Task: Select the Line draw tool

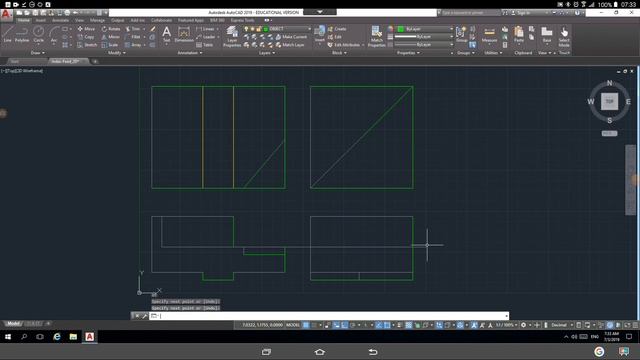Action: 7,34
